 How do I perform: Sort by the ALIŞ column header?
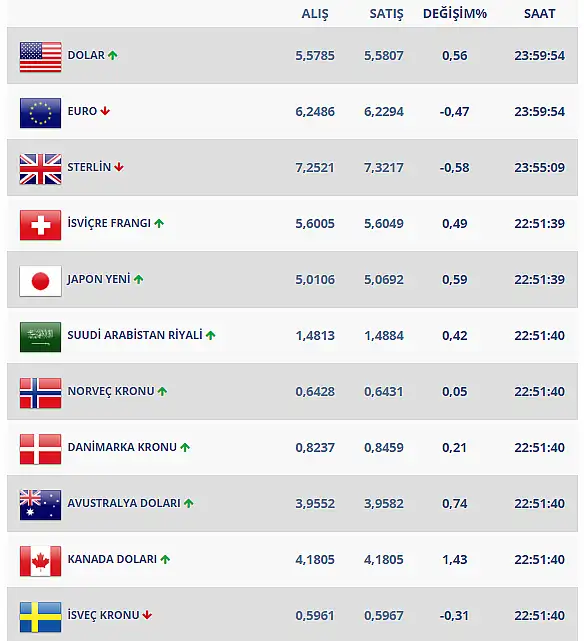click(x=315, y=14)
